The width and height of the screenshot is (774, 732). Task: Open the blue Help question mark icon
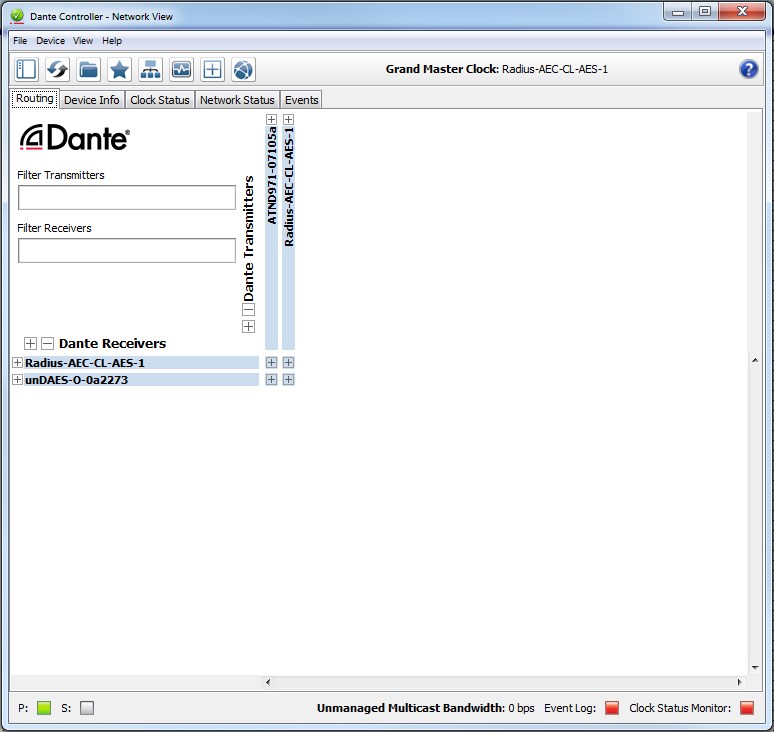(748, 69)
